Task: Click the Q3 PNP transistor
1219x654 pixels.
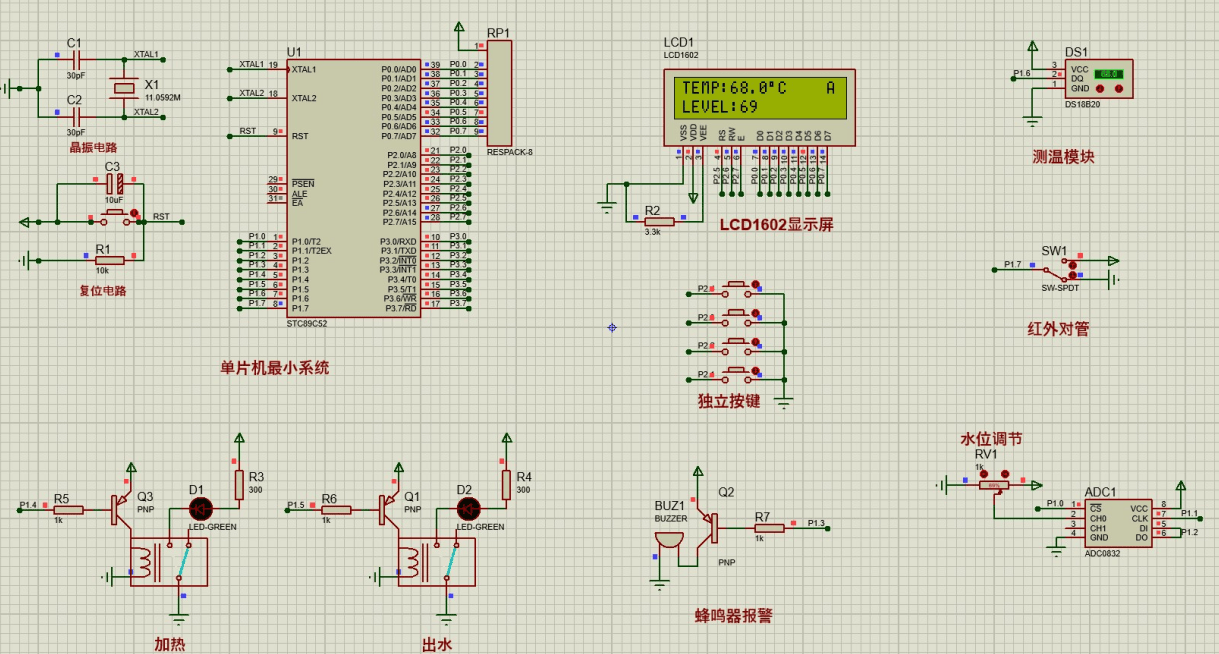Action: (122, 509)
